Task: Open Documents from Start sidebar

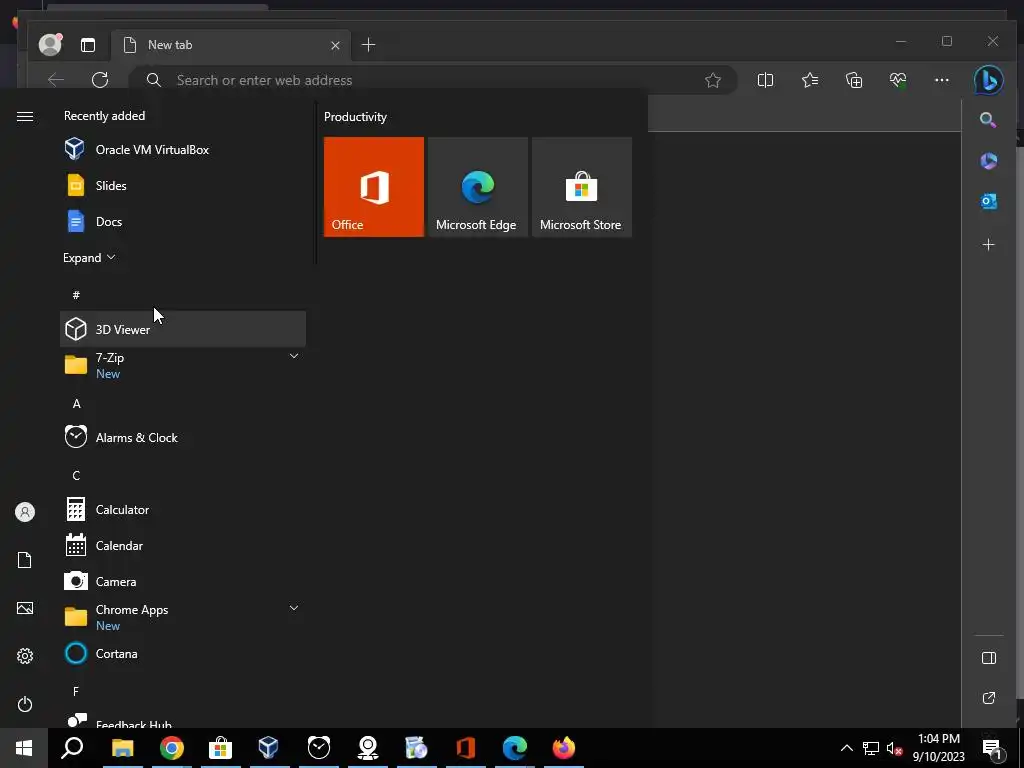Action: [25, 560]
